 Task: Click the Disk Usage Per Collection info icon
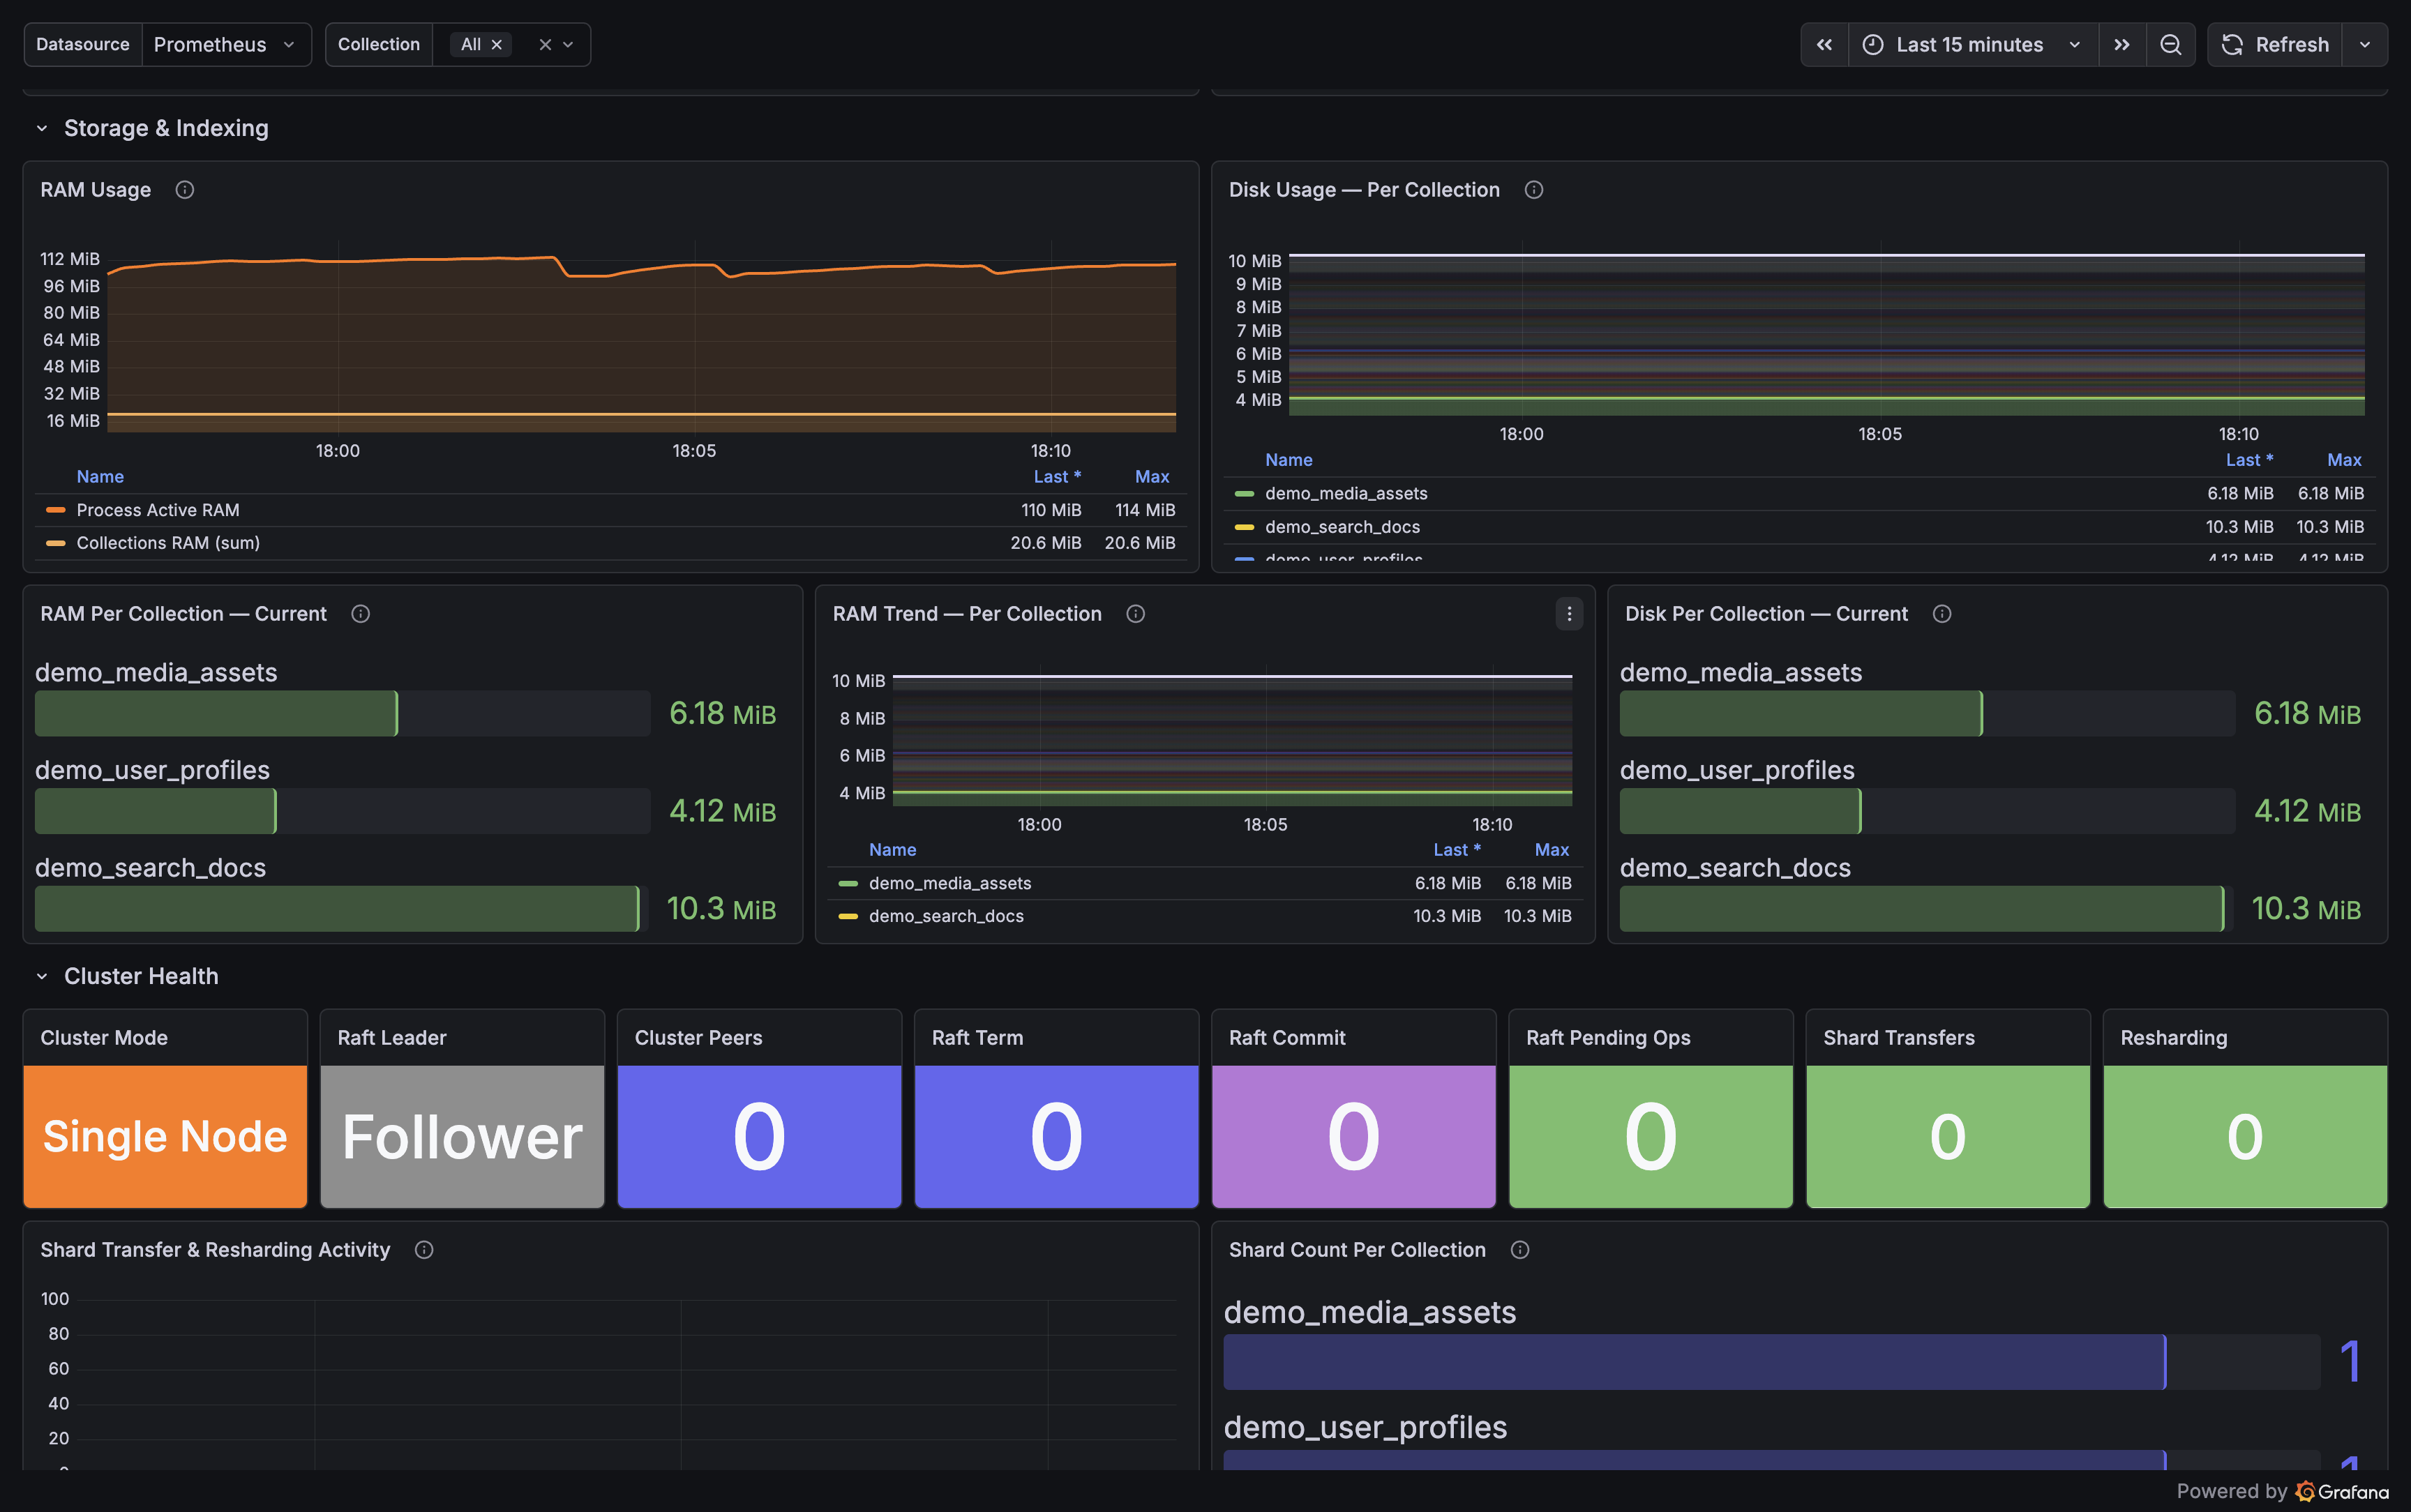coord(1533,190)
